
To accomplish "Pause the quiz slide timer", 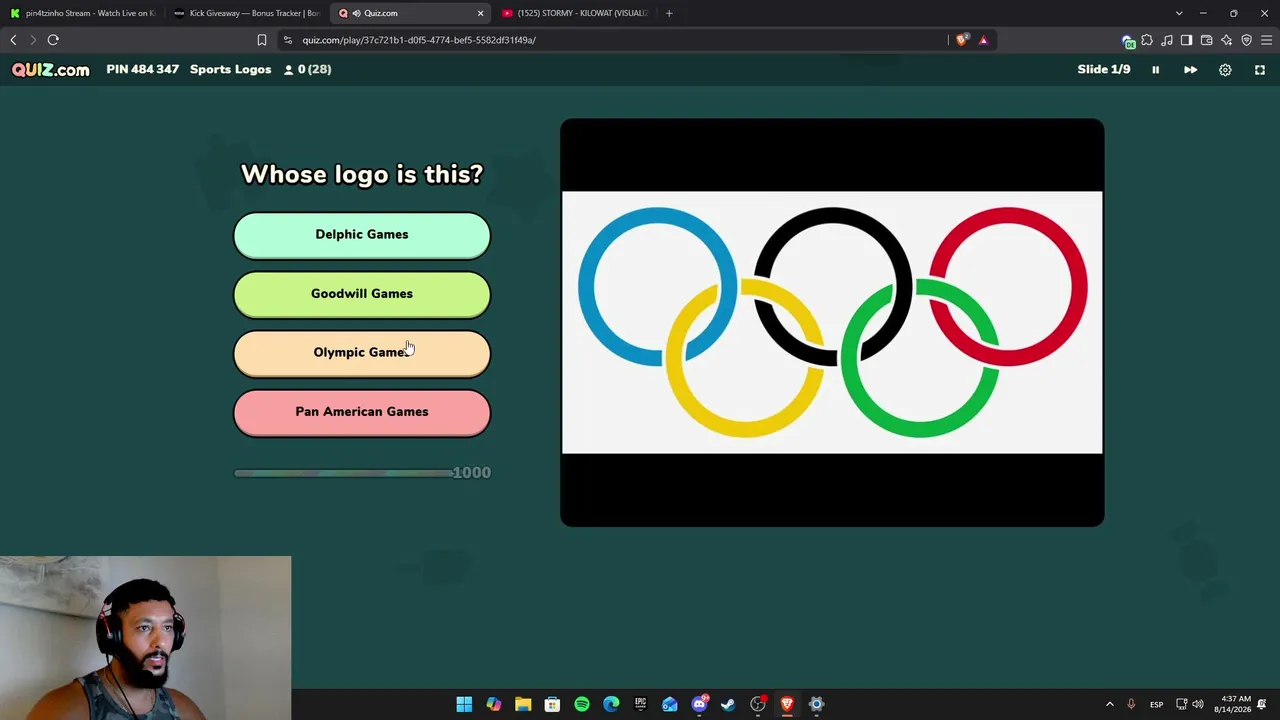I will tap(1155, 70).
